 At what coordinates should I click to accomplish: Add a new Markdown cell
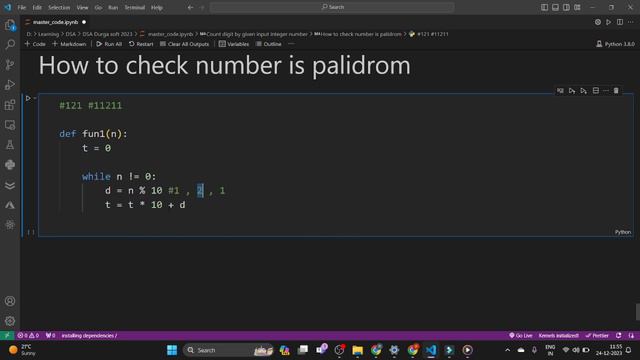[x=69, y=44]
